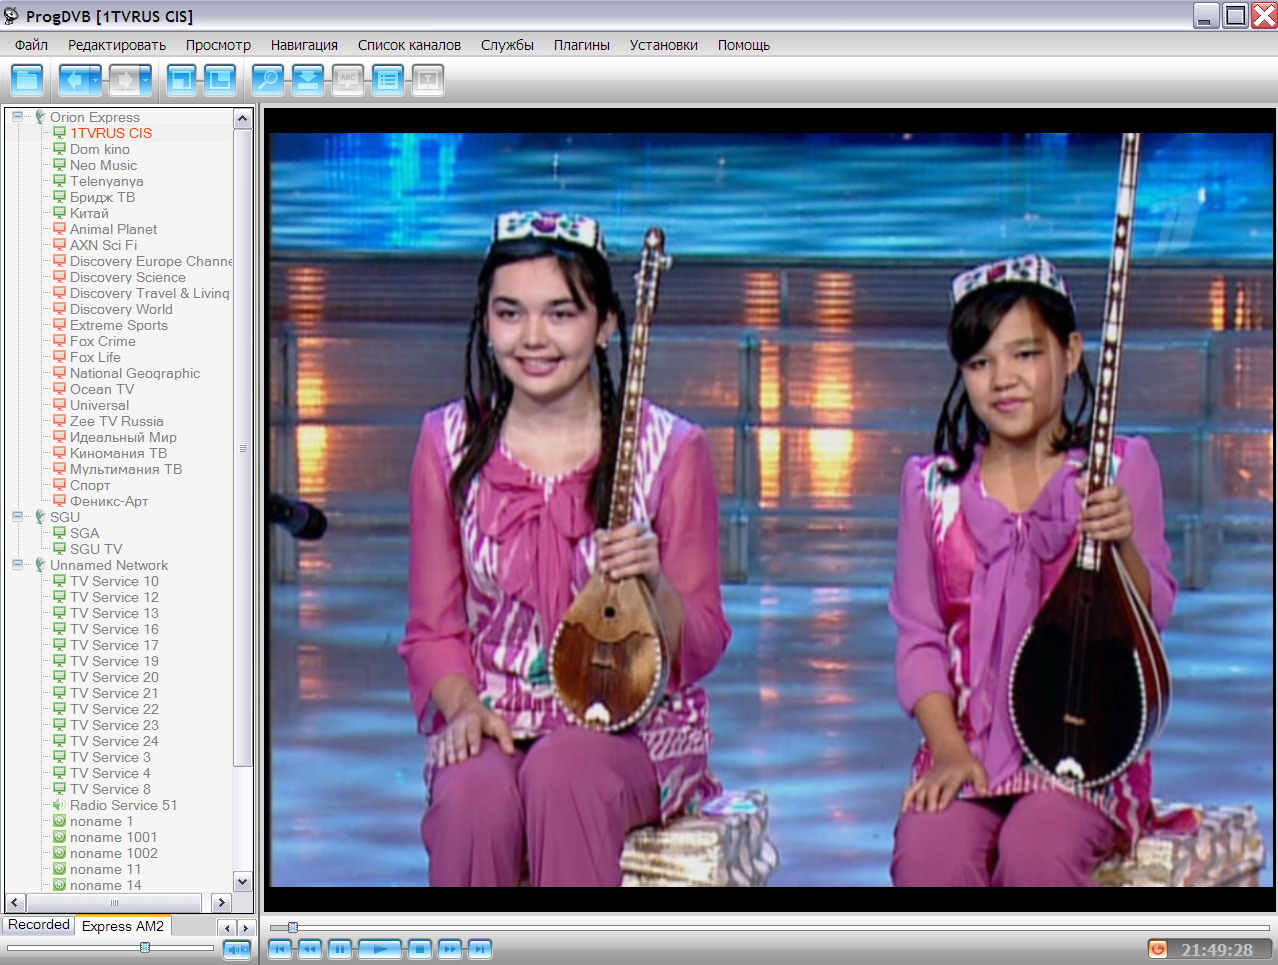Image resolution: width=1278 pixels, height=965 pixels.
Task: Select the Киномания ТВ channel
Action: click(118, 453)
